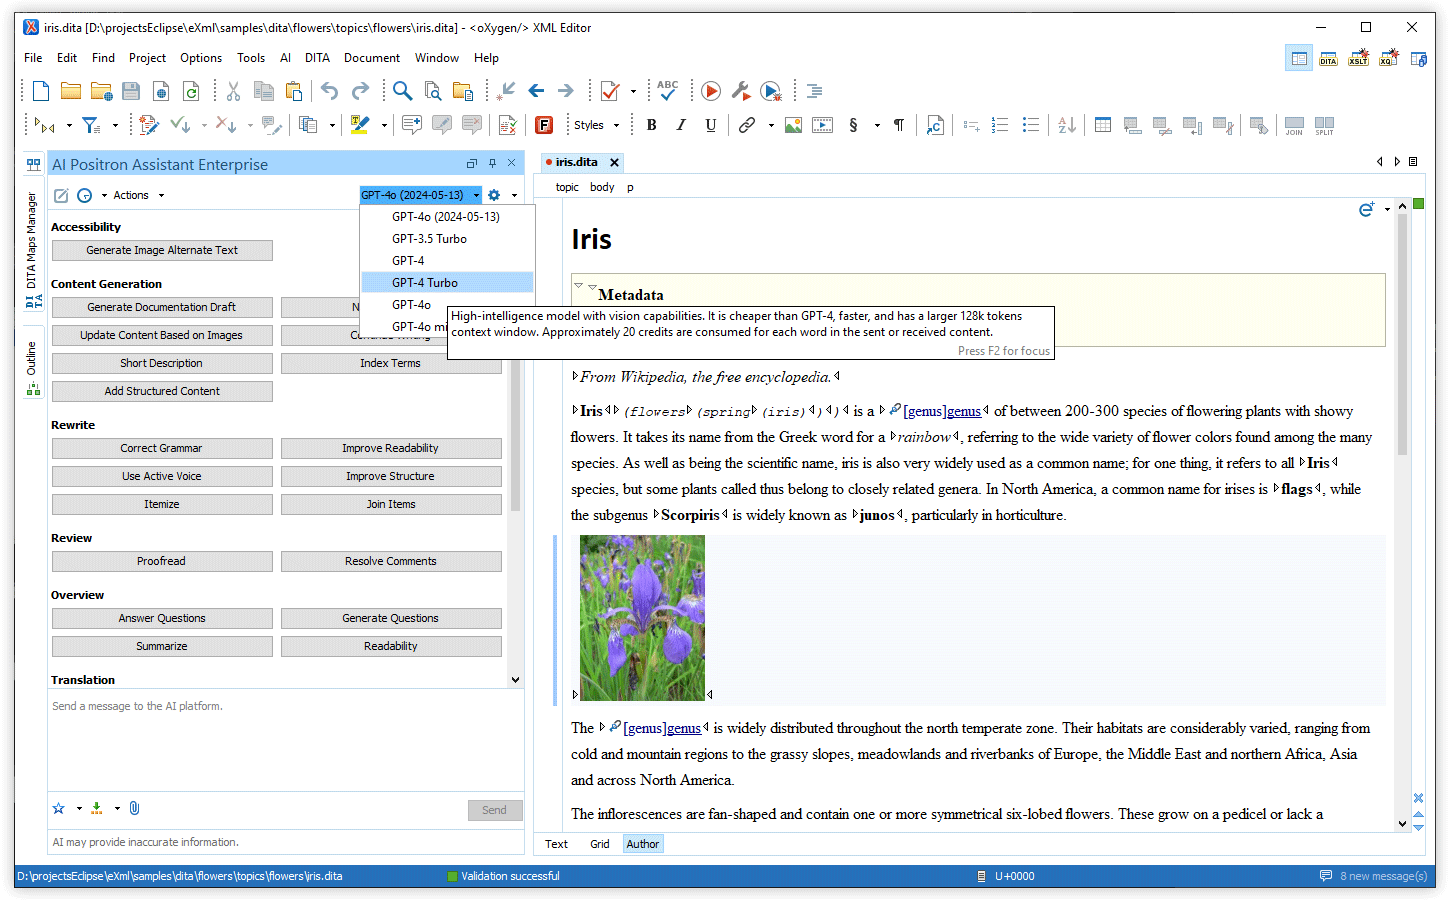Click the SPLIT cells icon
This screenshot has height=900, width=1450.
[1324, 125]
